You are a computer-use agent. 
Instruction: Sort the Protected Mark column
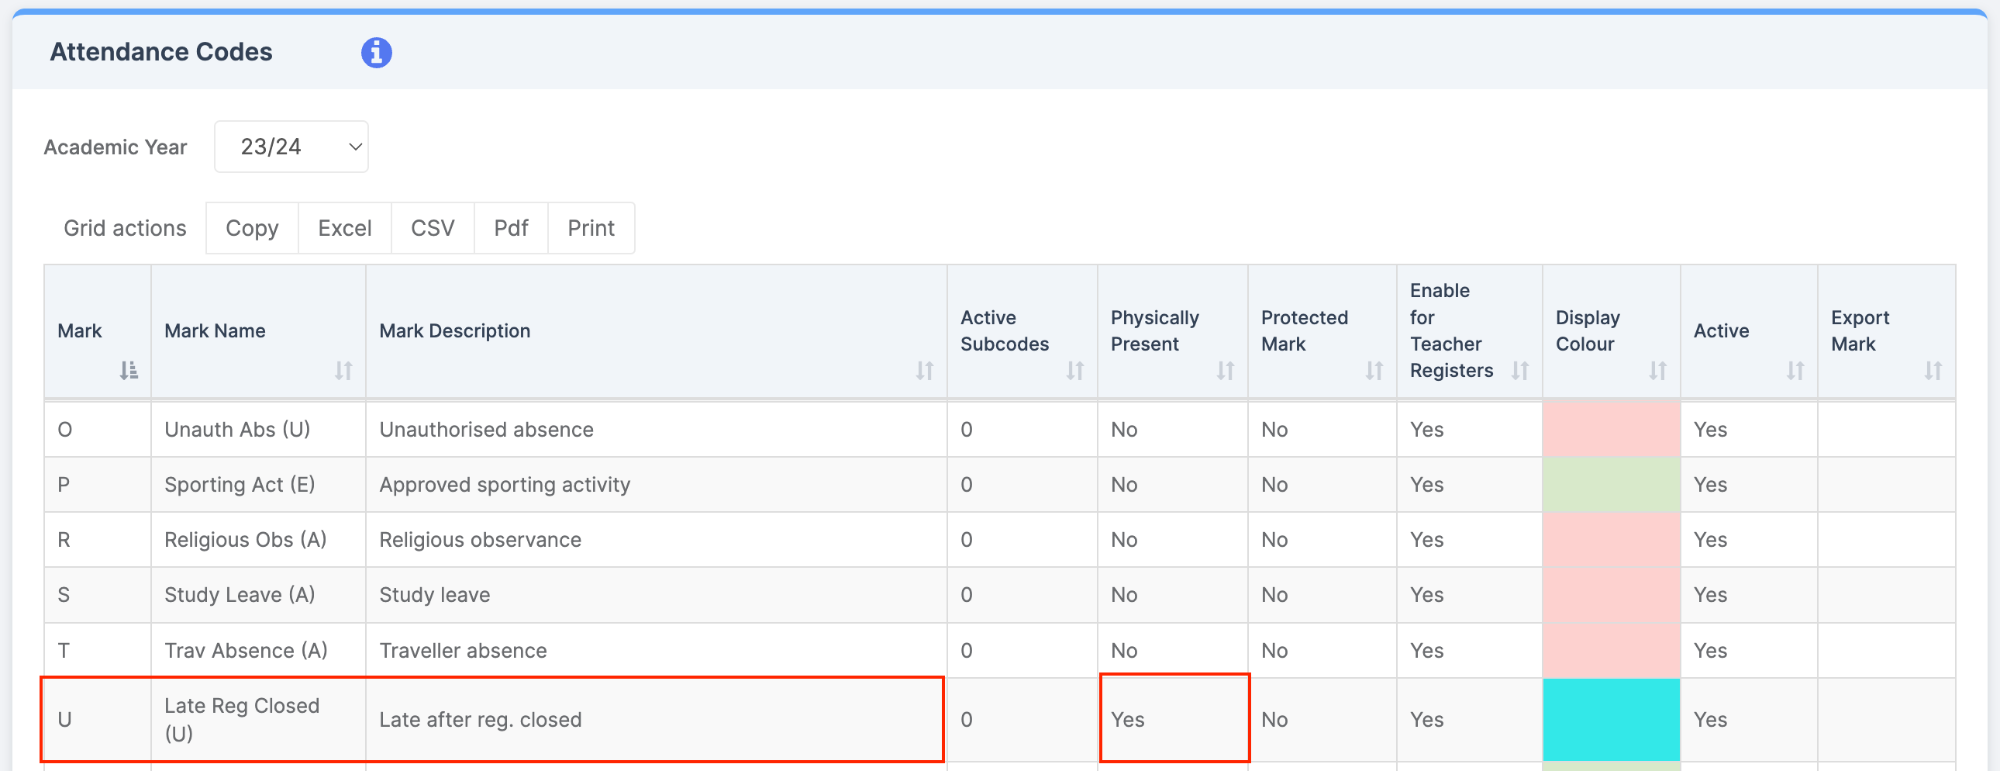[1374, 371]
